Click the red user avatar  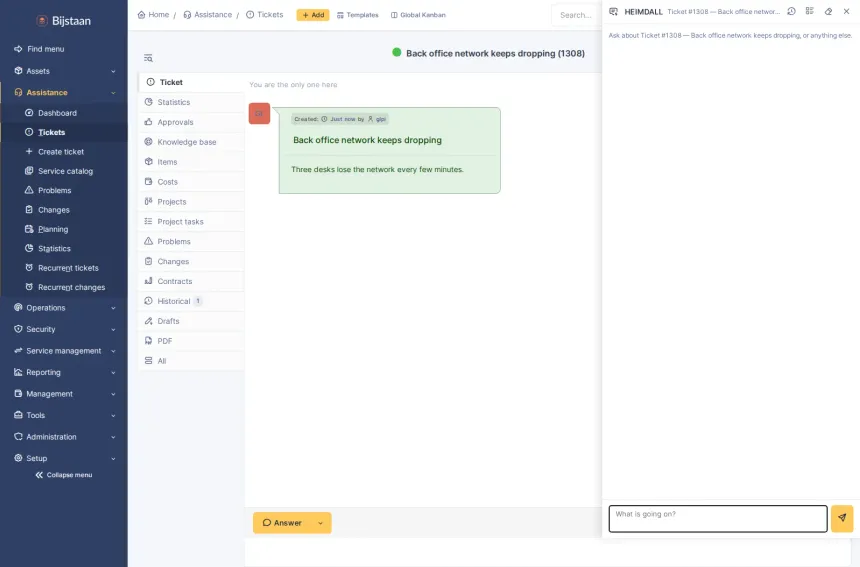pos(259,114)
